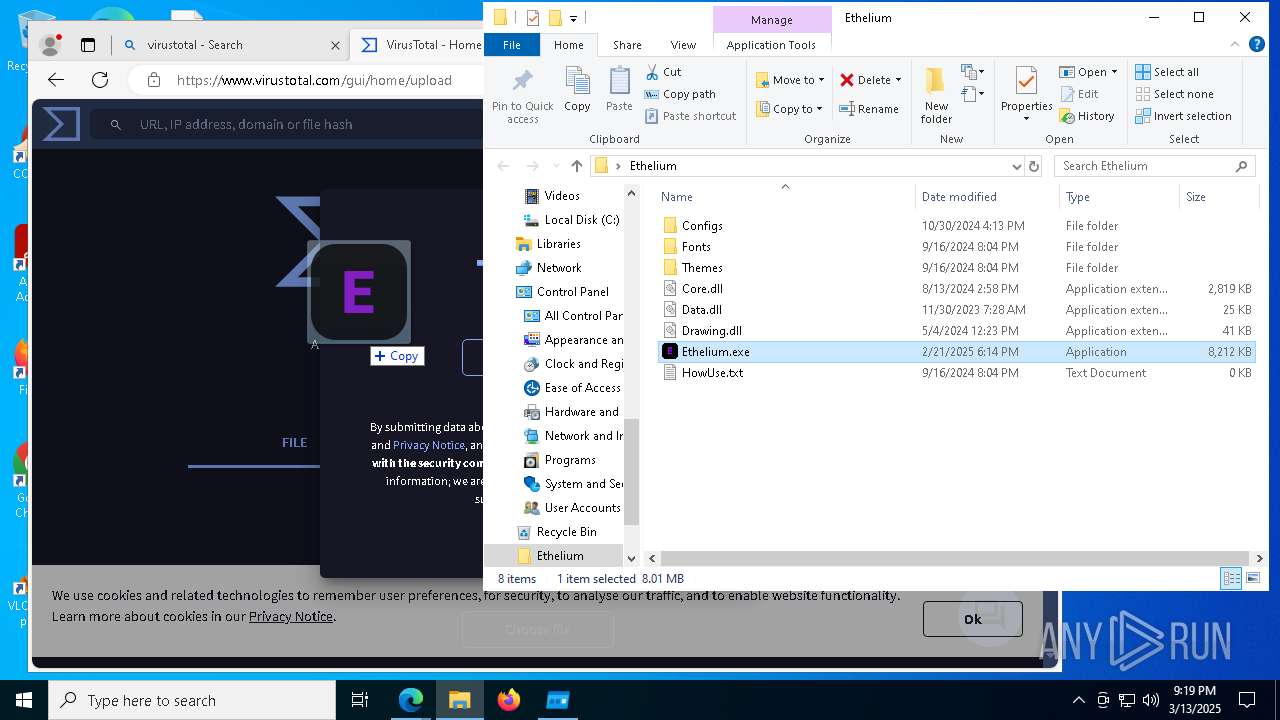Image resolution: width=1280 pixels, height=720 pixels.
Task: Expand the Copy to dropdown
Action: 819,109
